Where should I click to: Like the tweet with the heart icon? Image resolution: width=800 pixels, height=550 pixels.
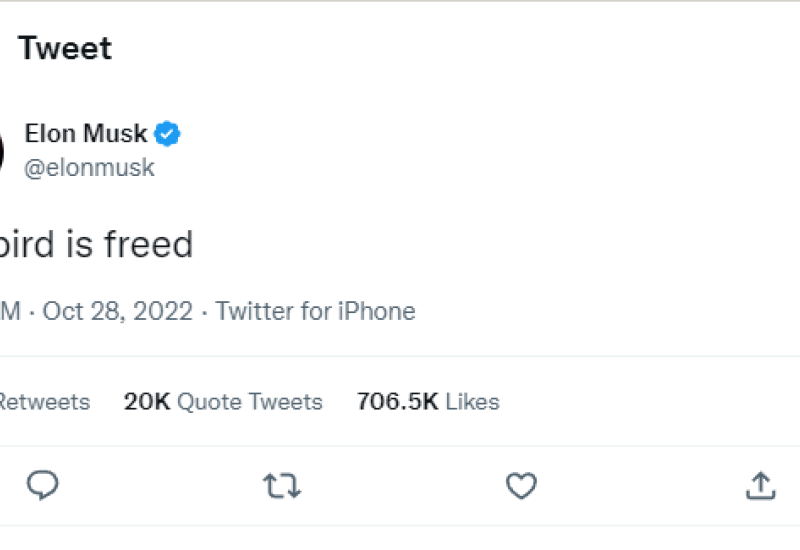pyautogui.click(x=521, y=486)
